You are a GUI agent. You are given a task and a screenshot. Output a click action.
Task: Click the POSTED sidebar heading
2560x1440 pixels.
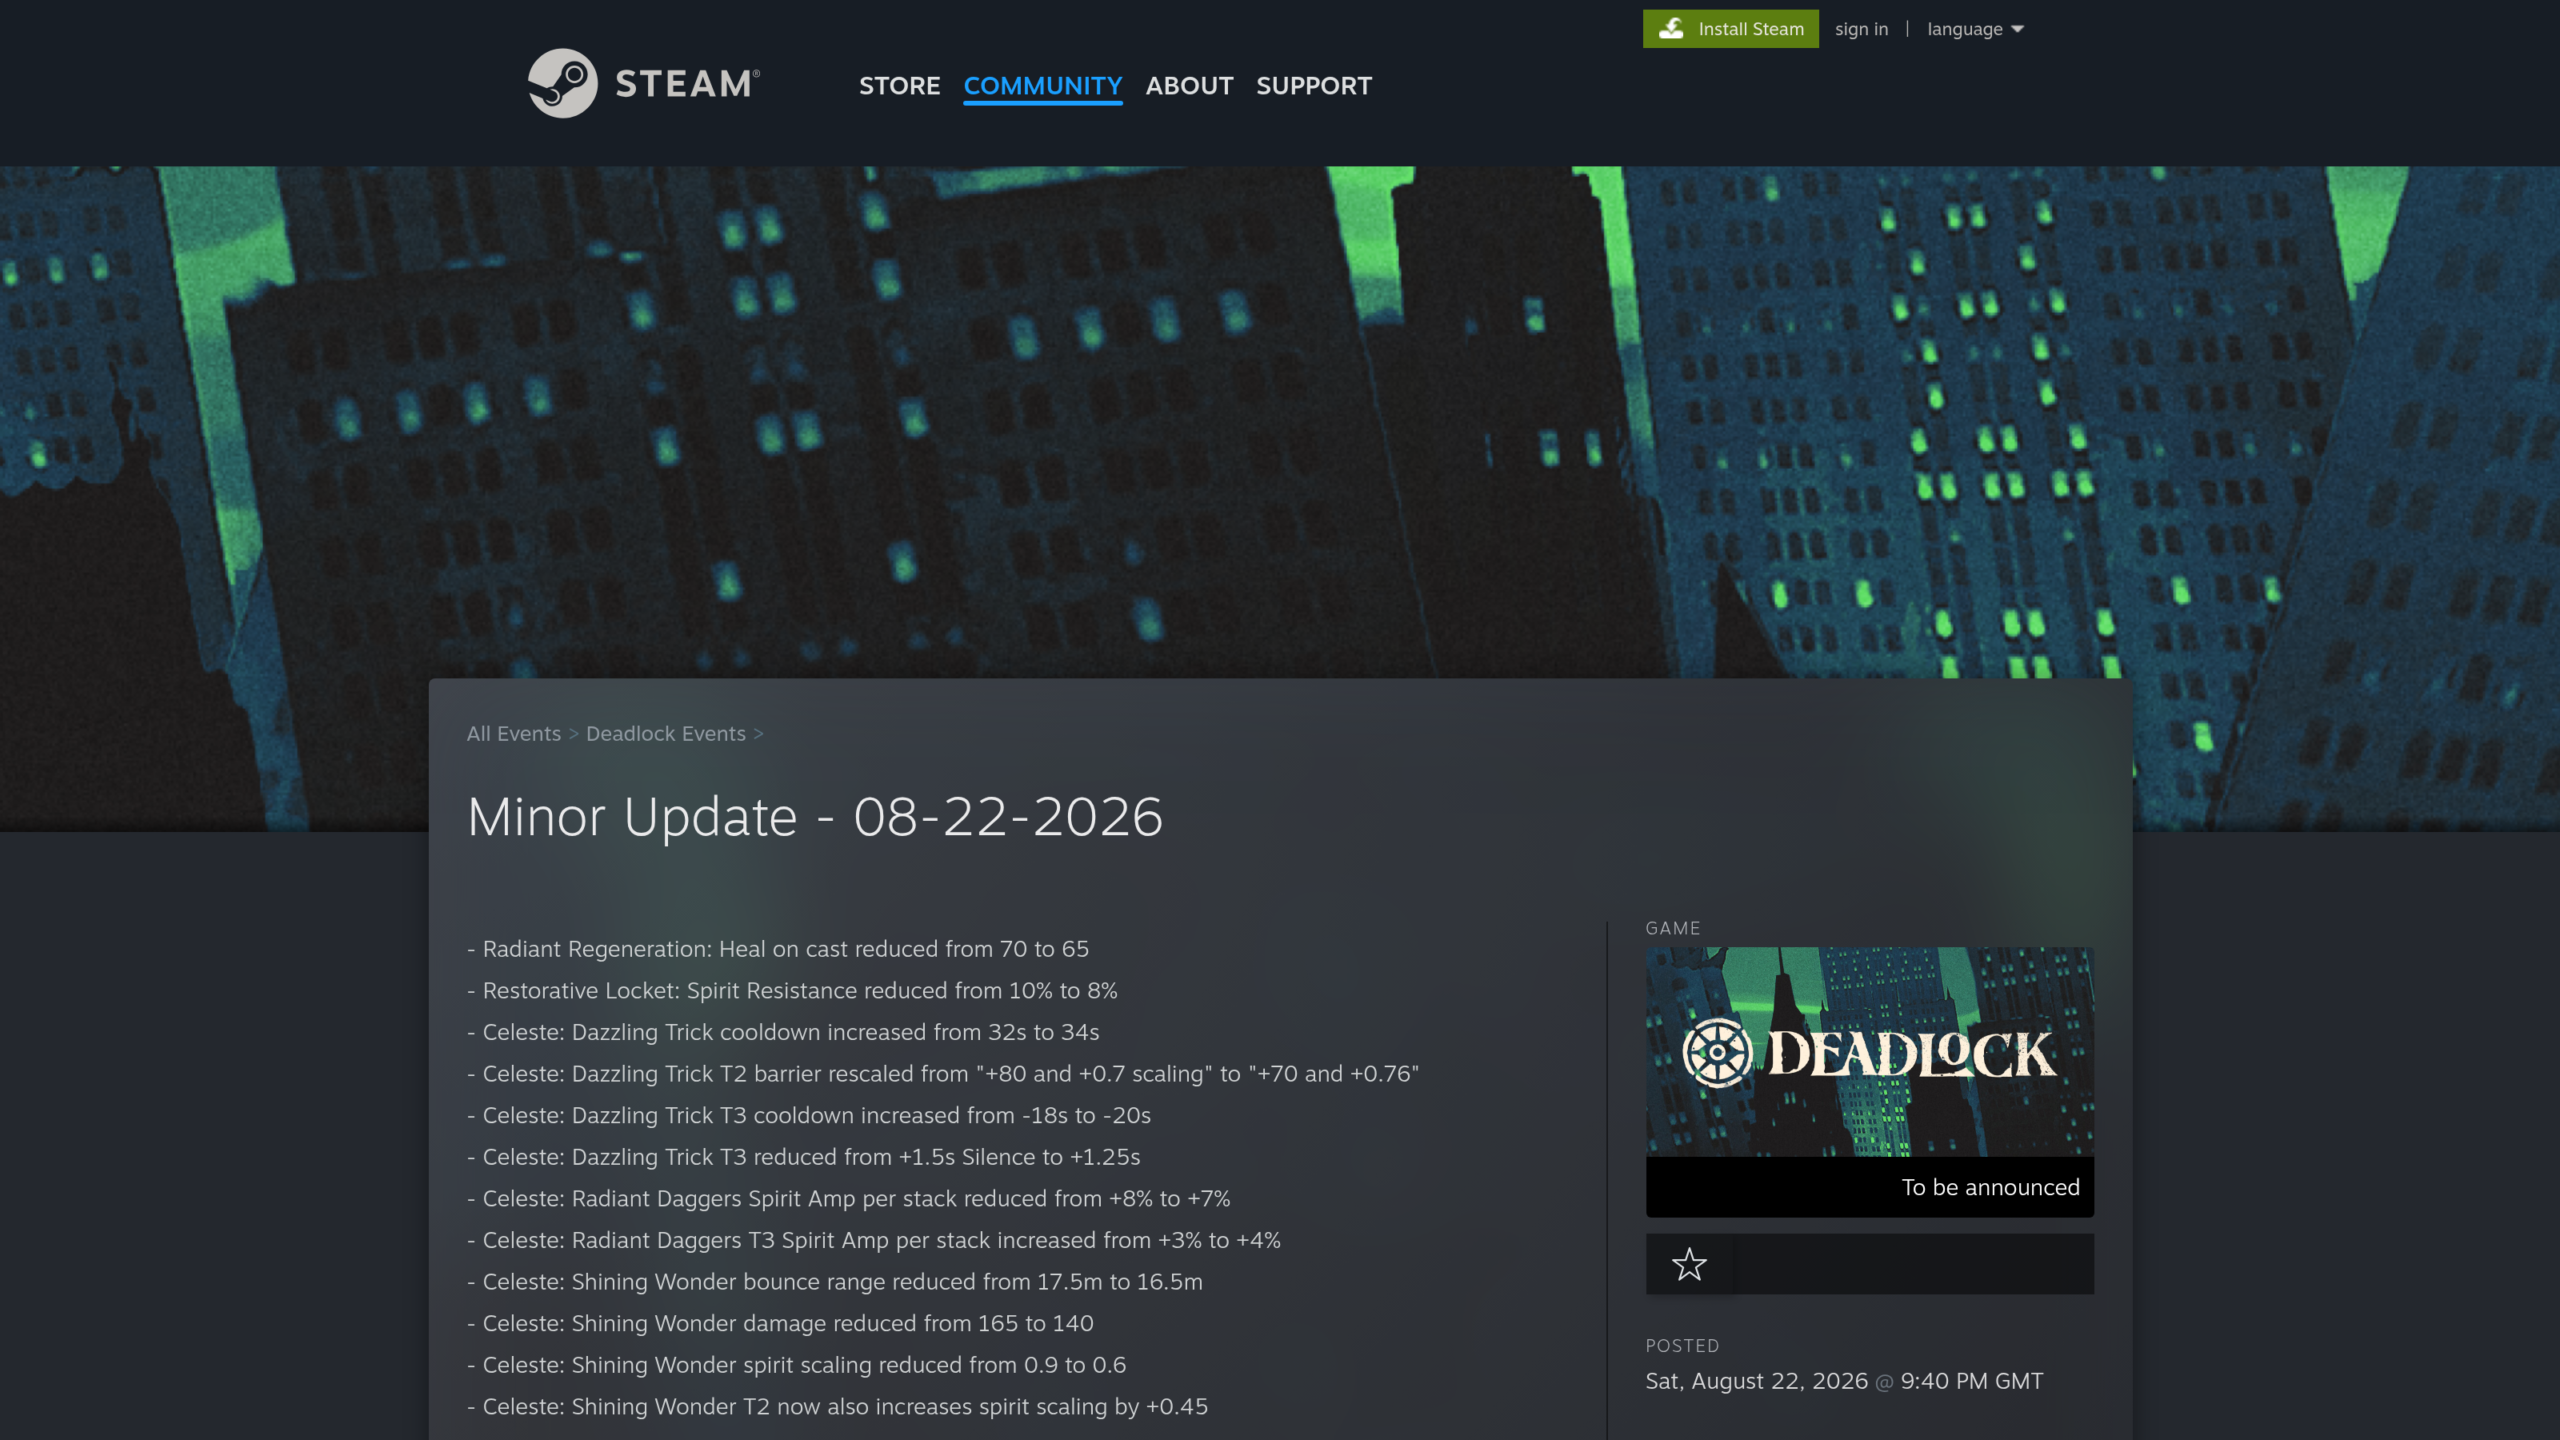(1682, 1346)
